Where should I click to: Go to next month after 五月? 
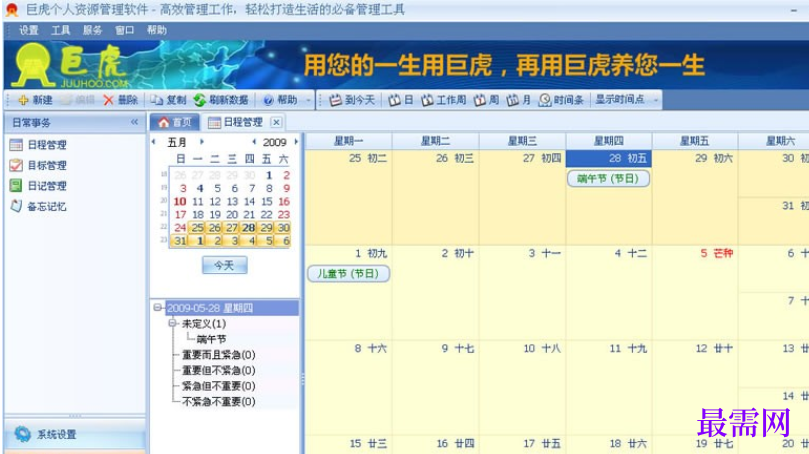pos(202,142)
